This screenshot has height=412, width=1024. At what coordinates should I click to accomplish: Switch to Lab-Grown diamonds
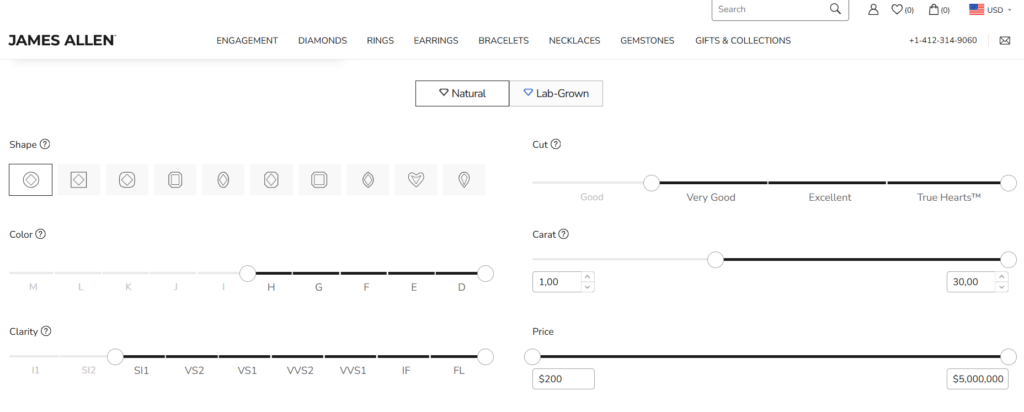point(556,93)
